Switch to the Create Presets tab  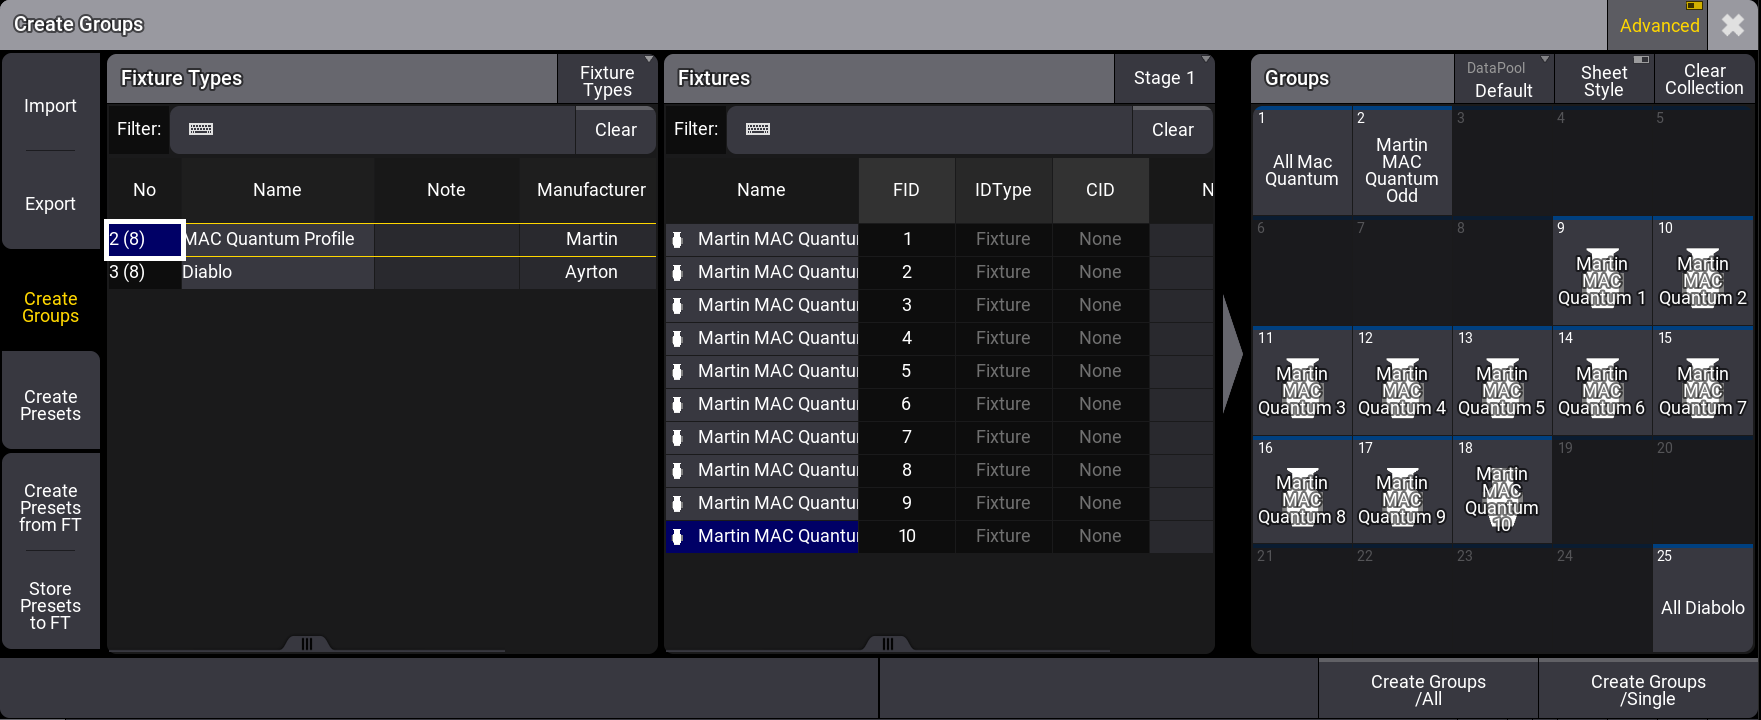coord(51,405)
